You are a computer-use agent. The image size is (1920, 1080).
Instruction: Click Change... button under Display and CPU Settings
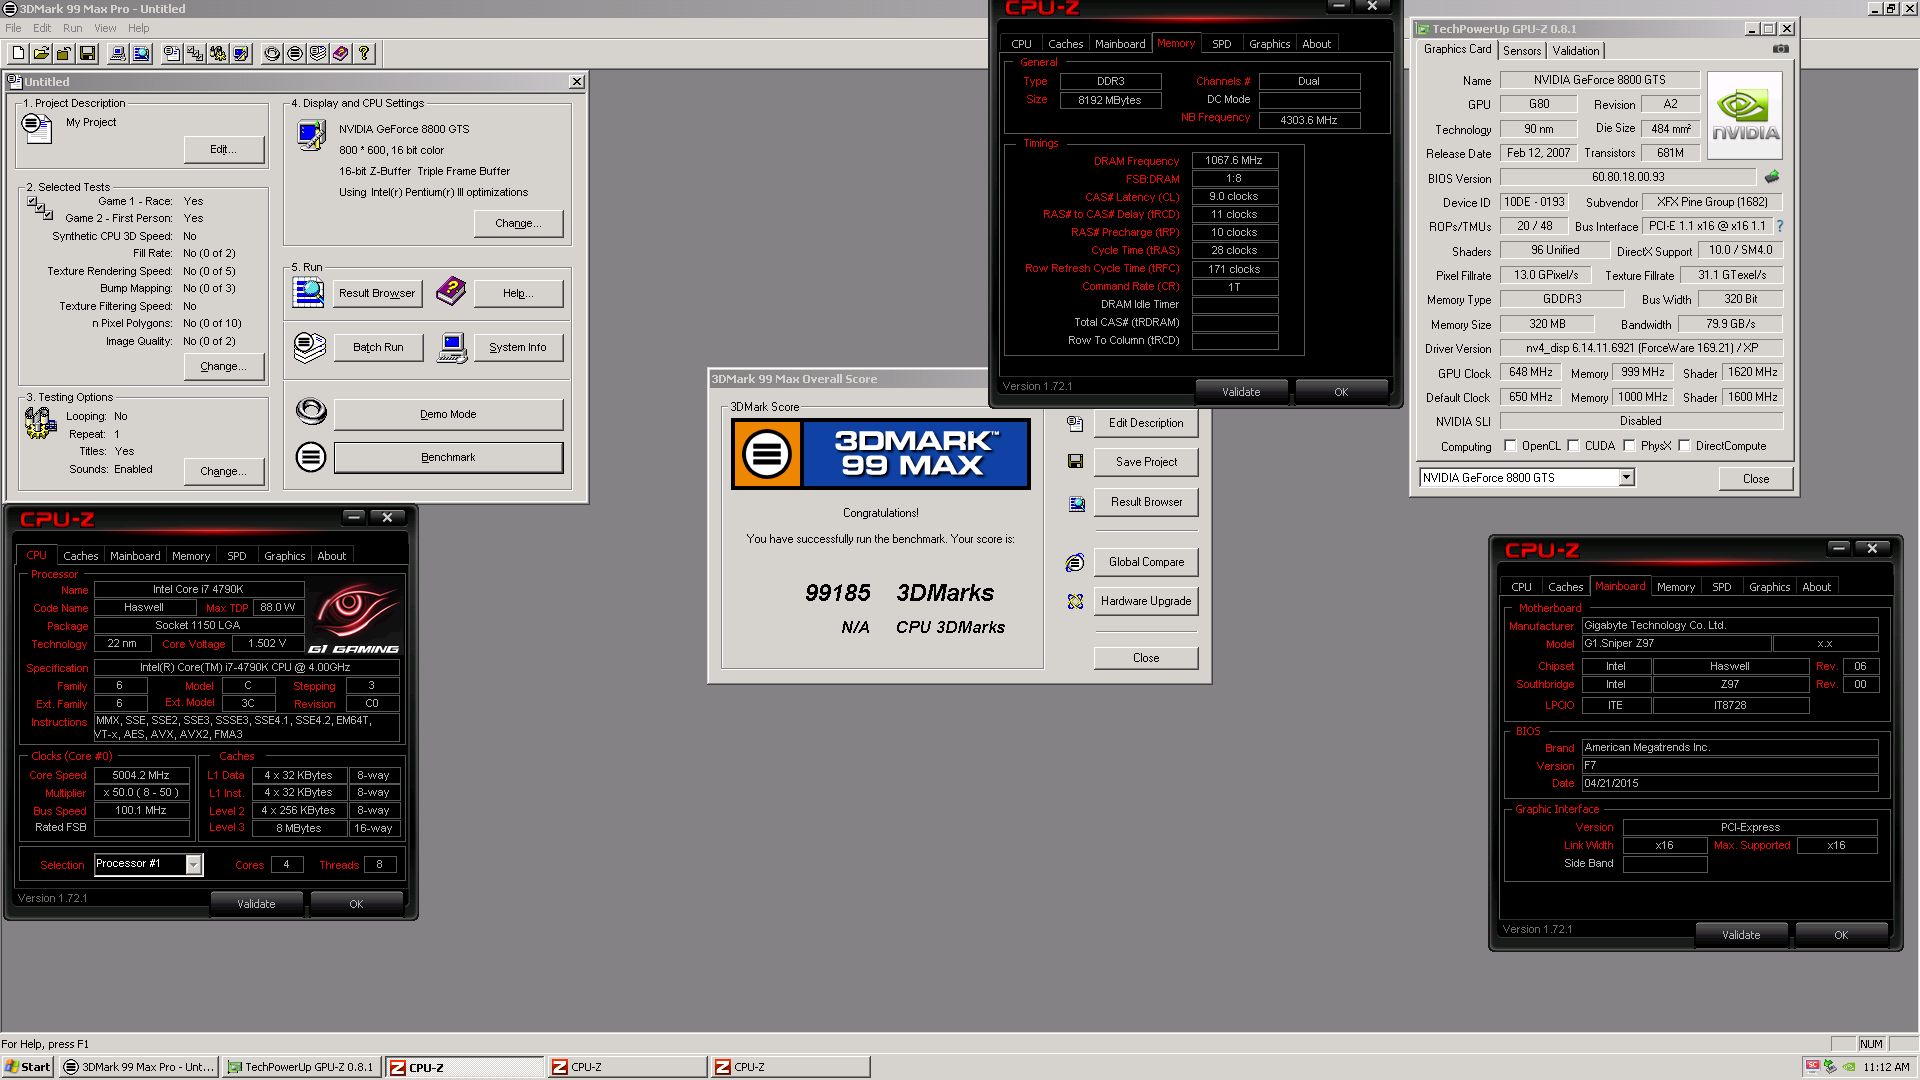tap(518, 223)
